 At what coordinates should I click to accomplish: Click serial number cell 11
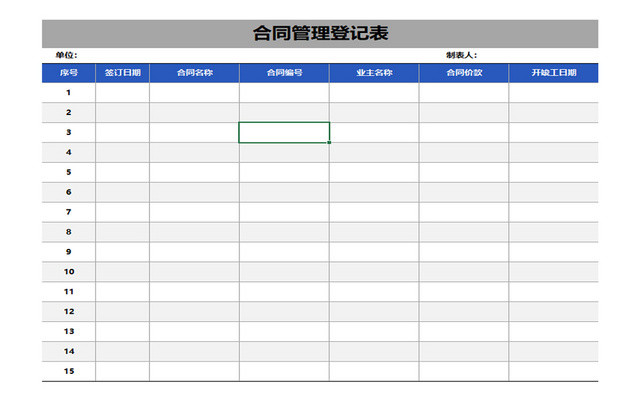click(x=69, y=292)
